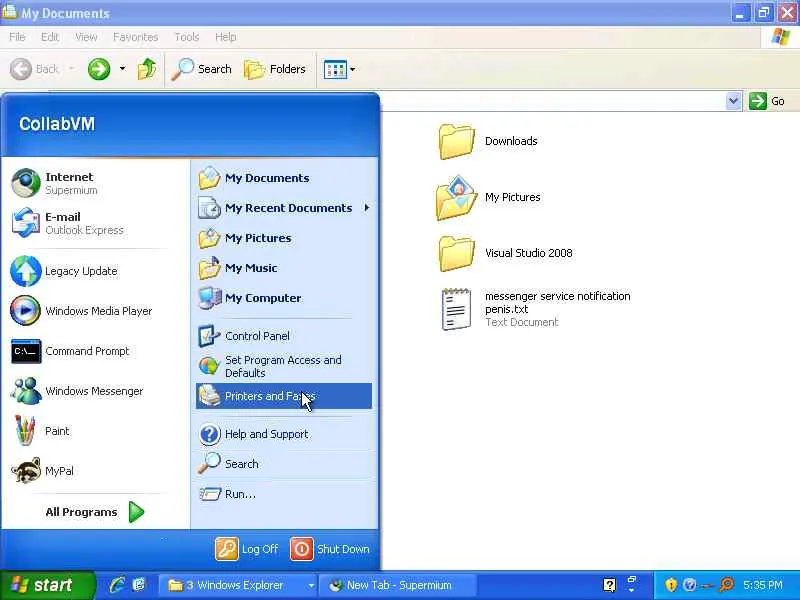Open Supermium Internet browser from Start menu
This screenshot has height=600, width=800.
pyautogui.click(x=94, y=183)
